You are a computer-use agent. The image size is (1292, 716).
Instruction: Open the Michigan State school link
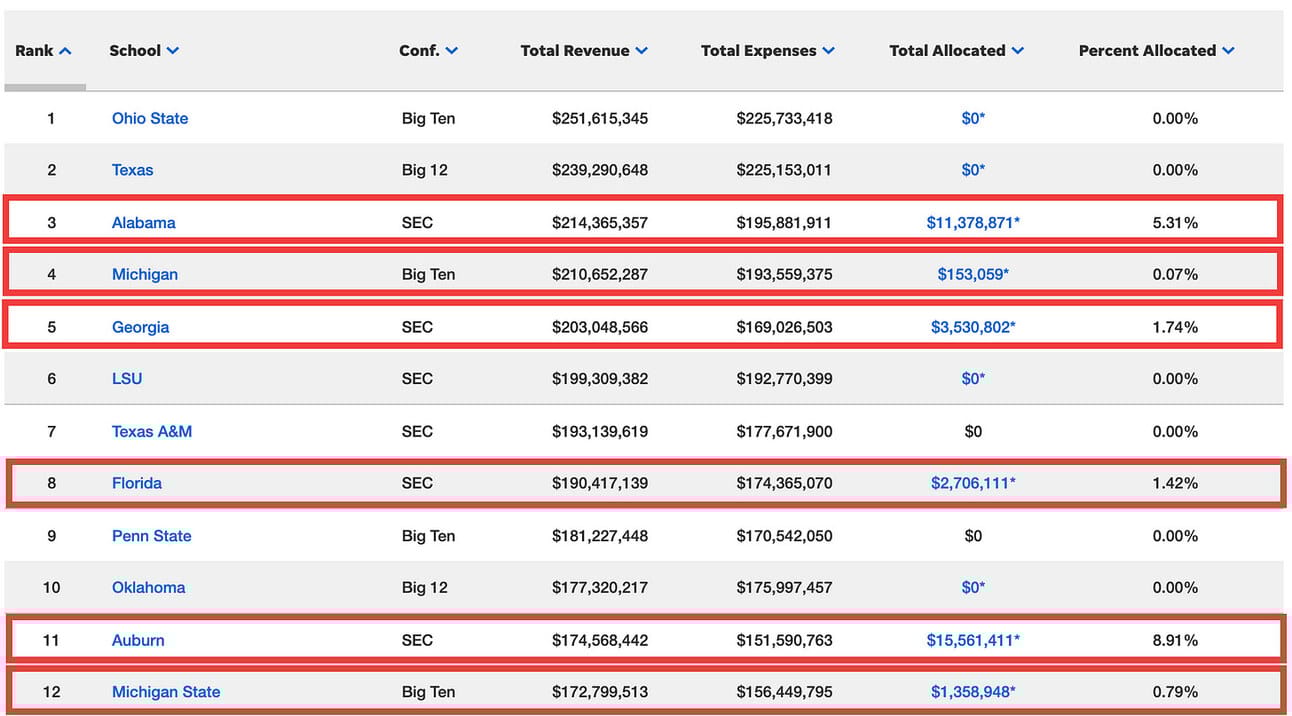coord(166,692)
